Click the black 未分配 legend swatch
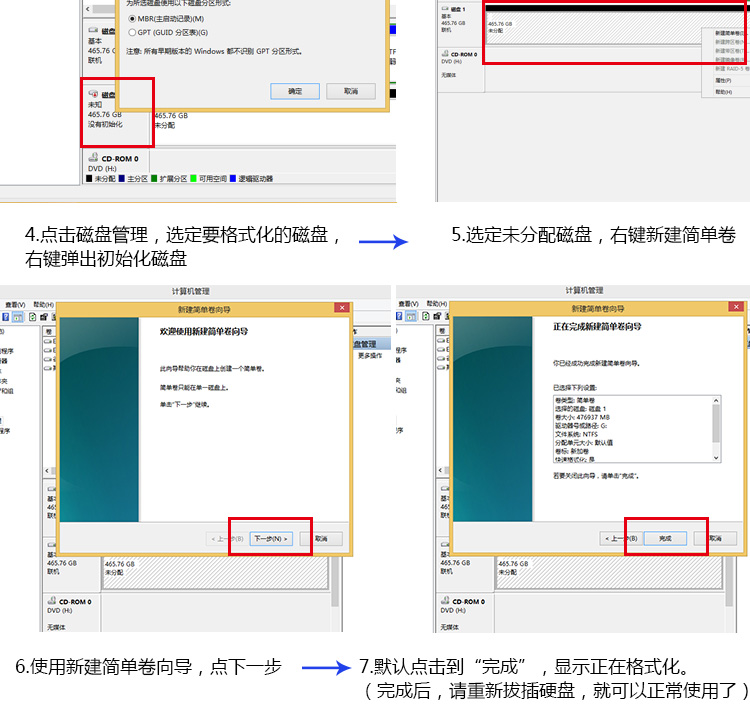750x712 pixels. point(89,178)
